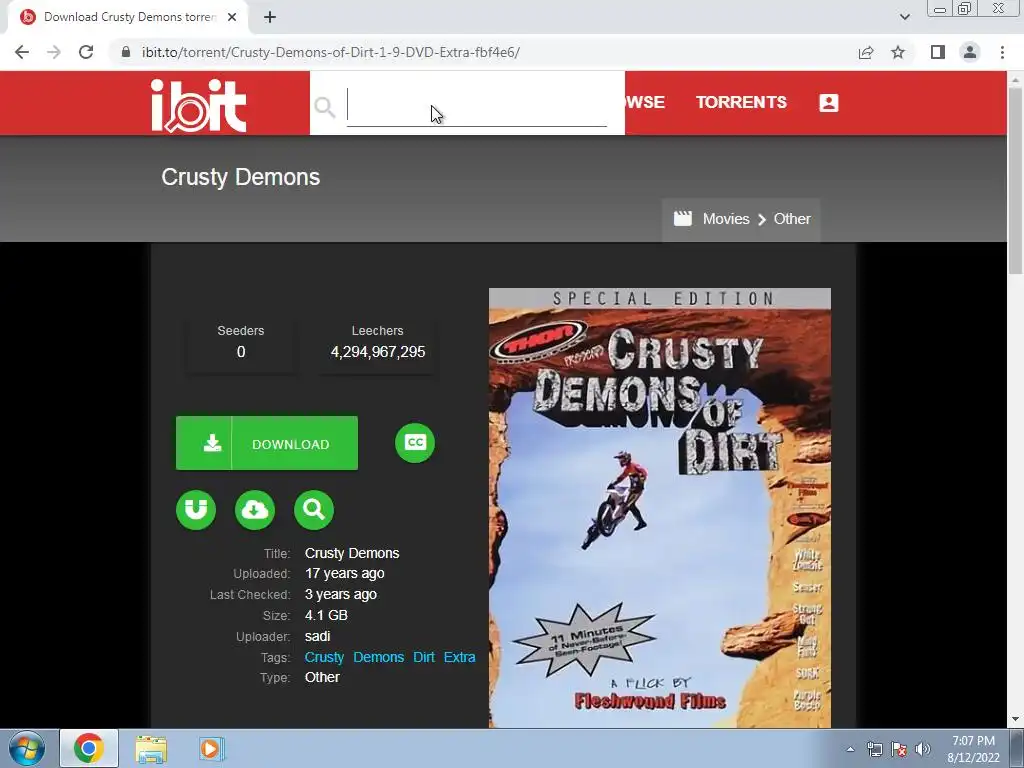
Task: Open the partially hidden BROWSE menu item
Action: [645, 103]
